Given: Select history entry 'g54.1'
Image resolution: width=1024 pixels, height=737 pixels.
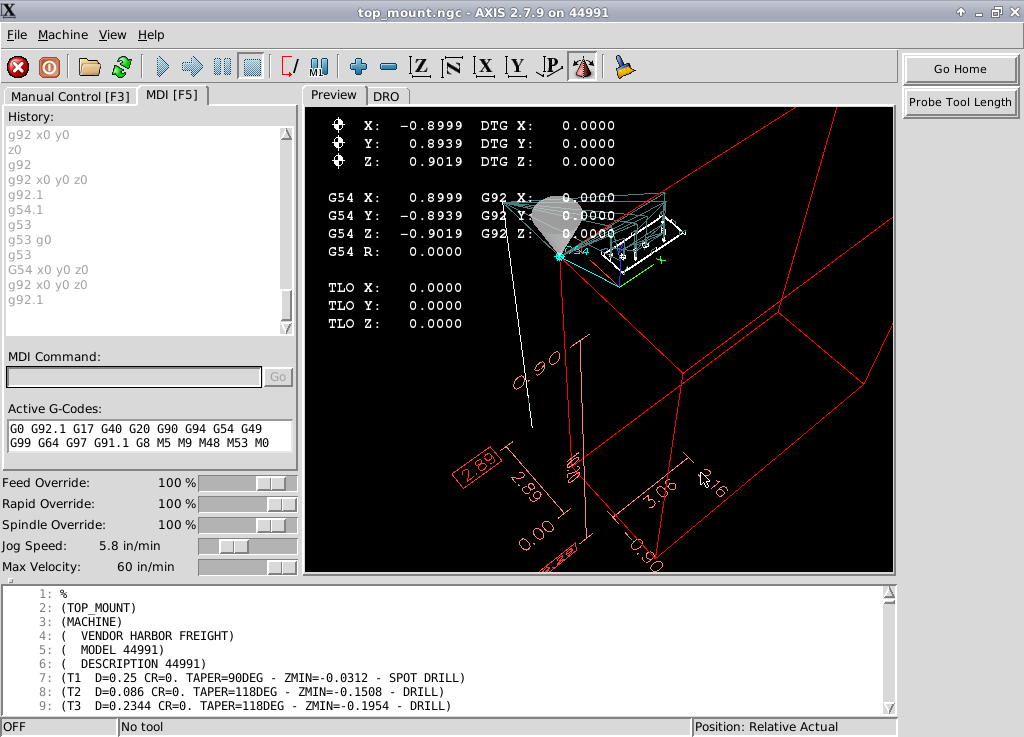Looking at the screenshot, I should pos(25,210).
